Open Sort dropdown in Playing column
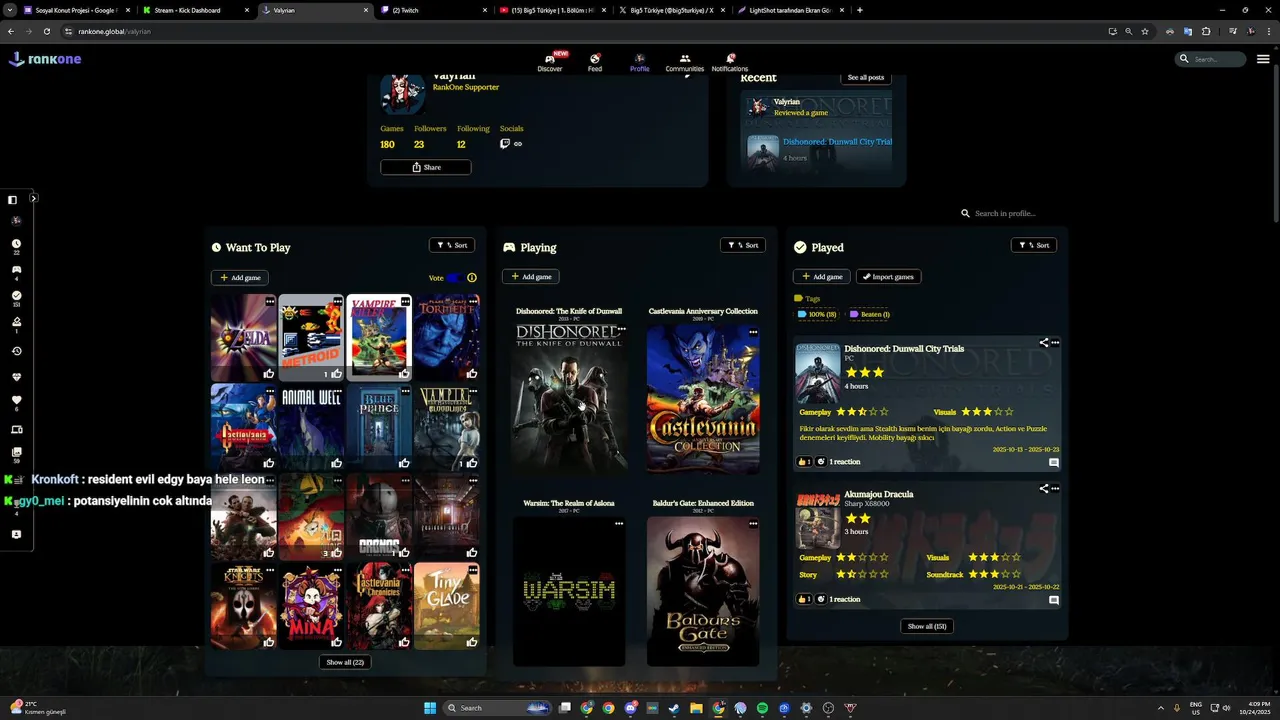This screenshot has width=1280, height=720. (743, 245)
